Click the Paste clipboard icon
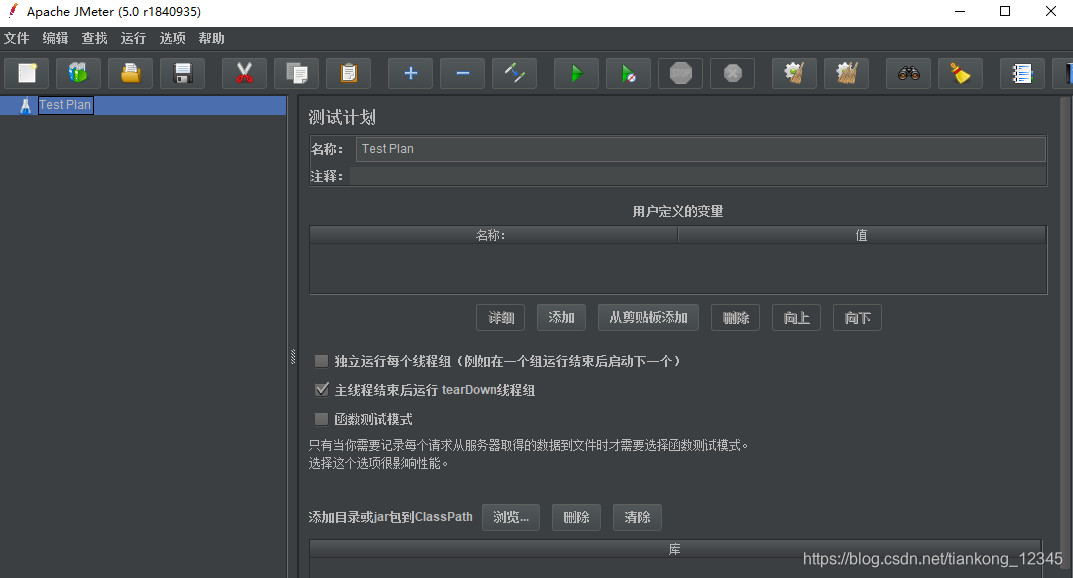 (x=348, y=73)
